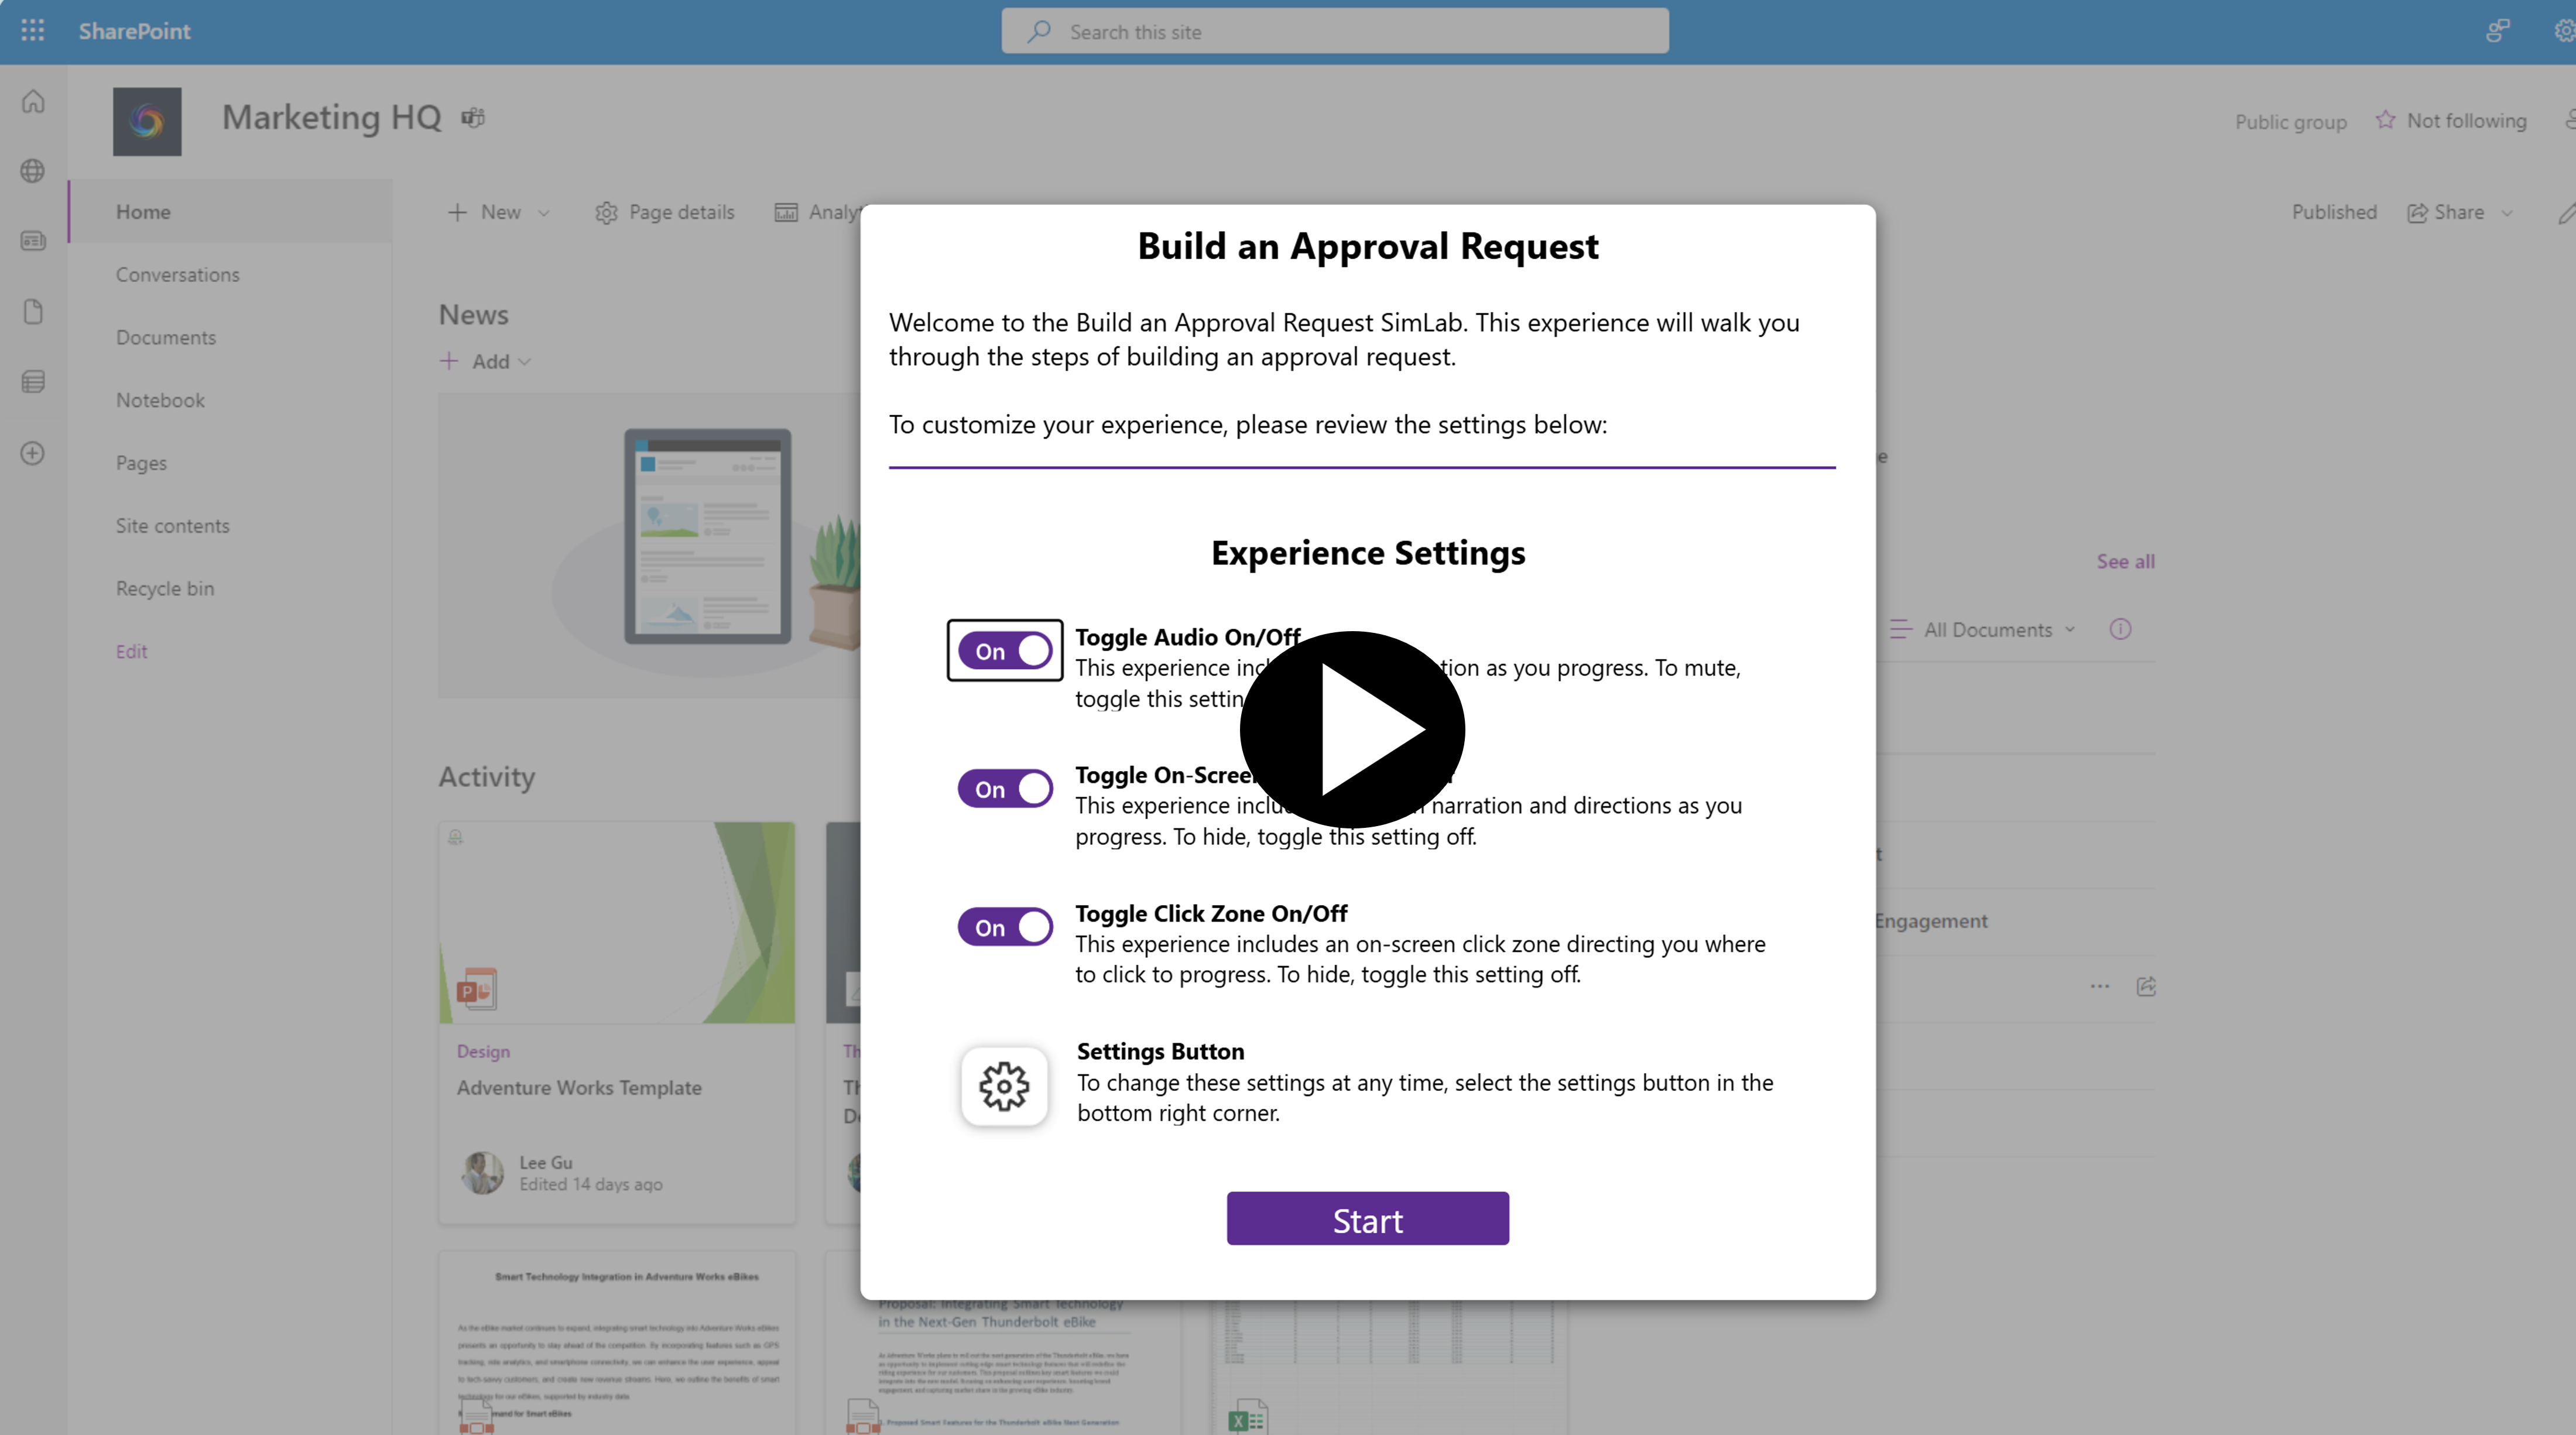Select the Documents menu item
Screen dimensions: 2576x1435
pos(165,336)
